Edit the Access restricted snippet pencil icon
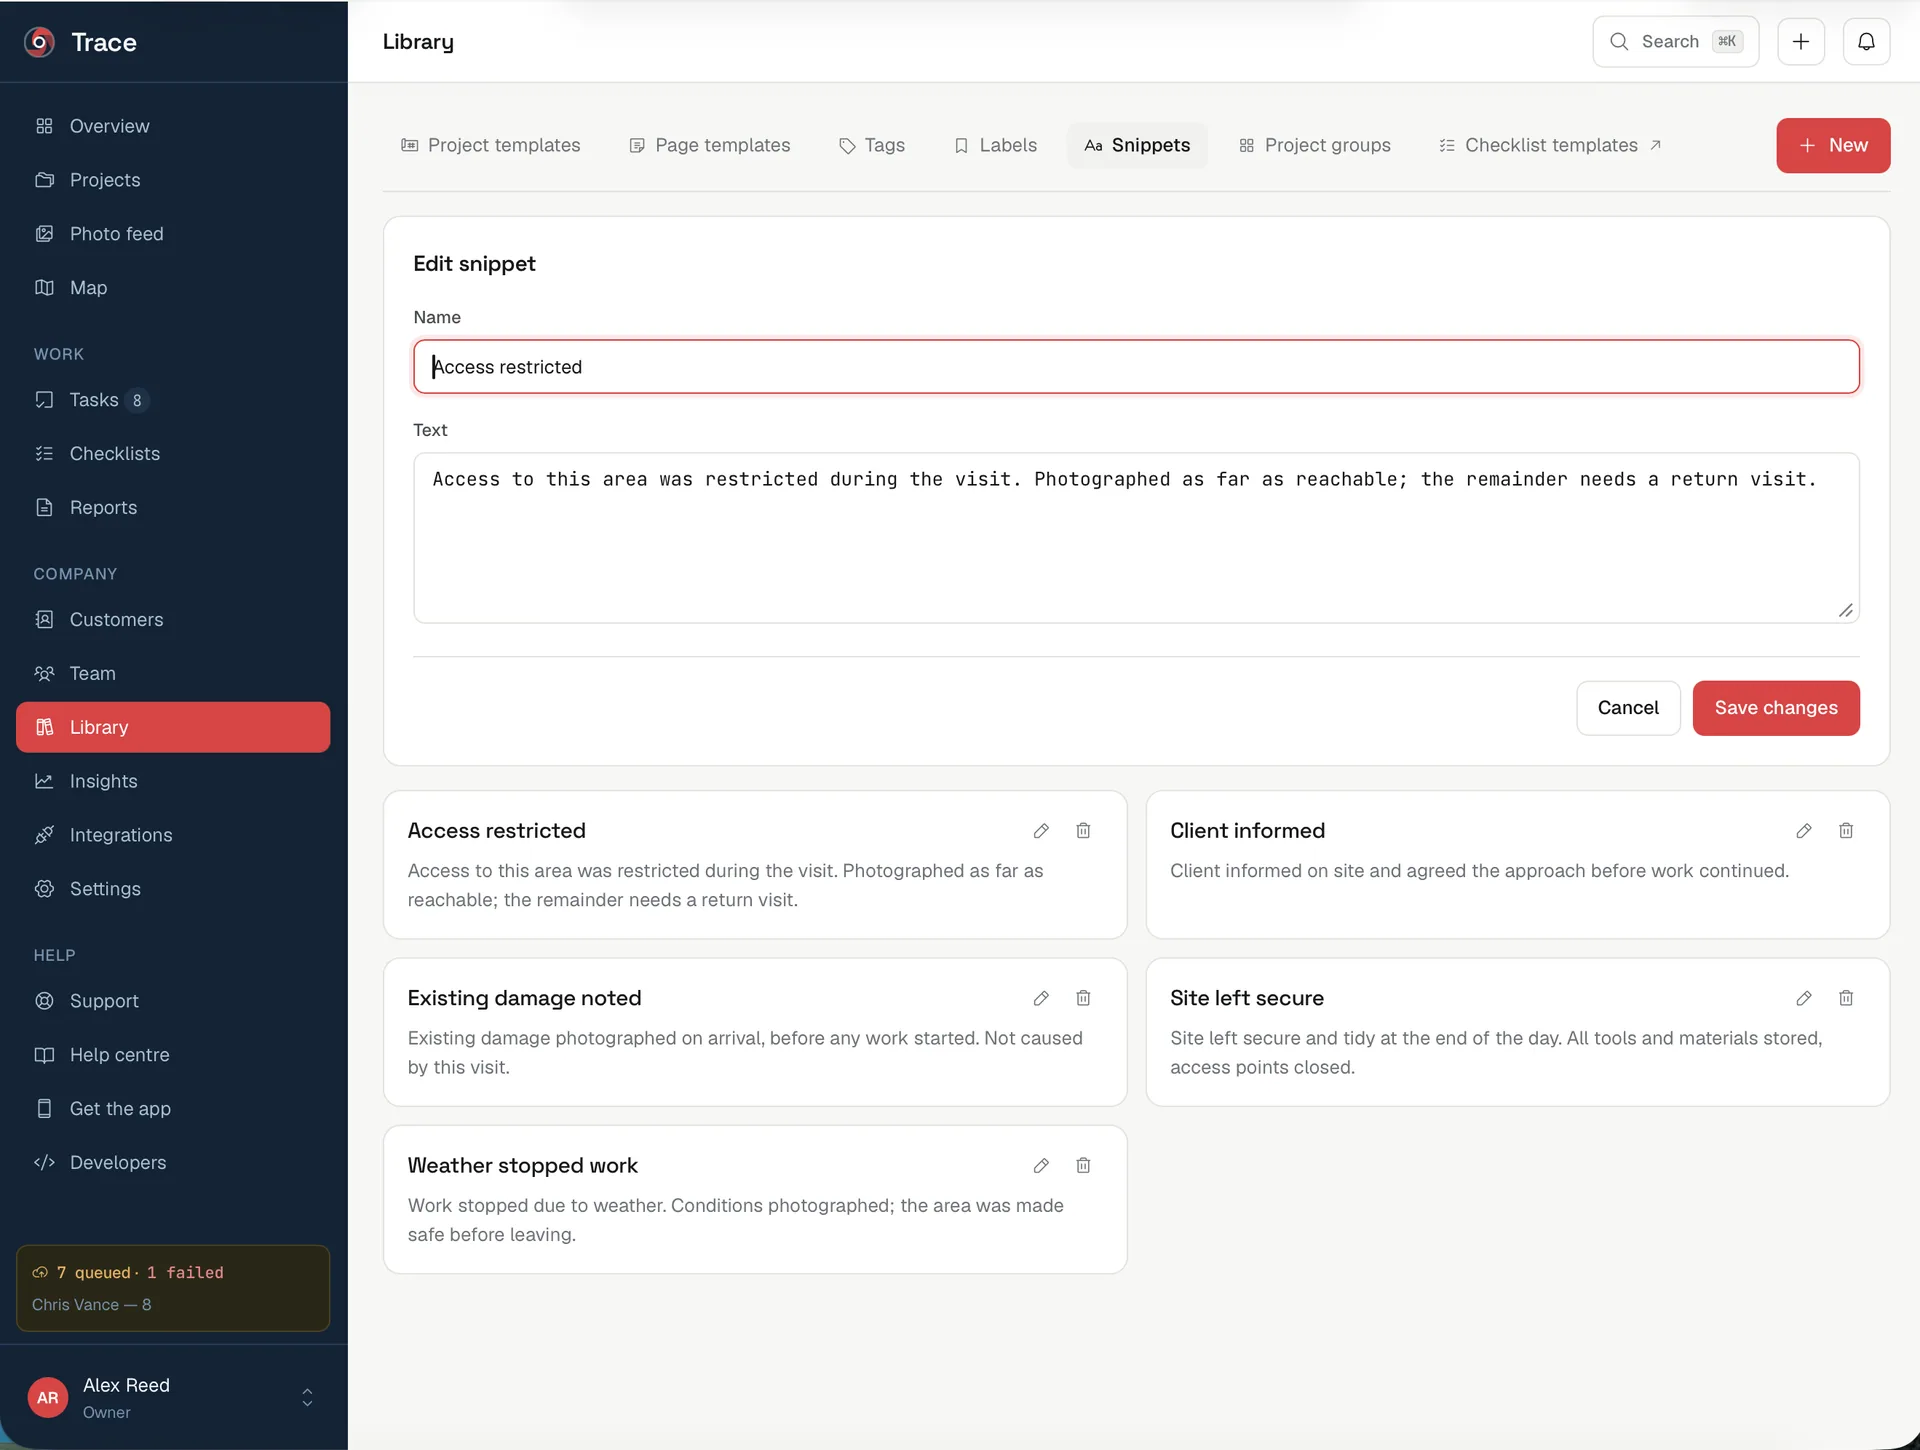The height and width of the screenshot is (1450, 1920). (1041, 831)
